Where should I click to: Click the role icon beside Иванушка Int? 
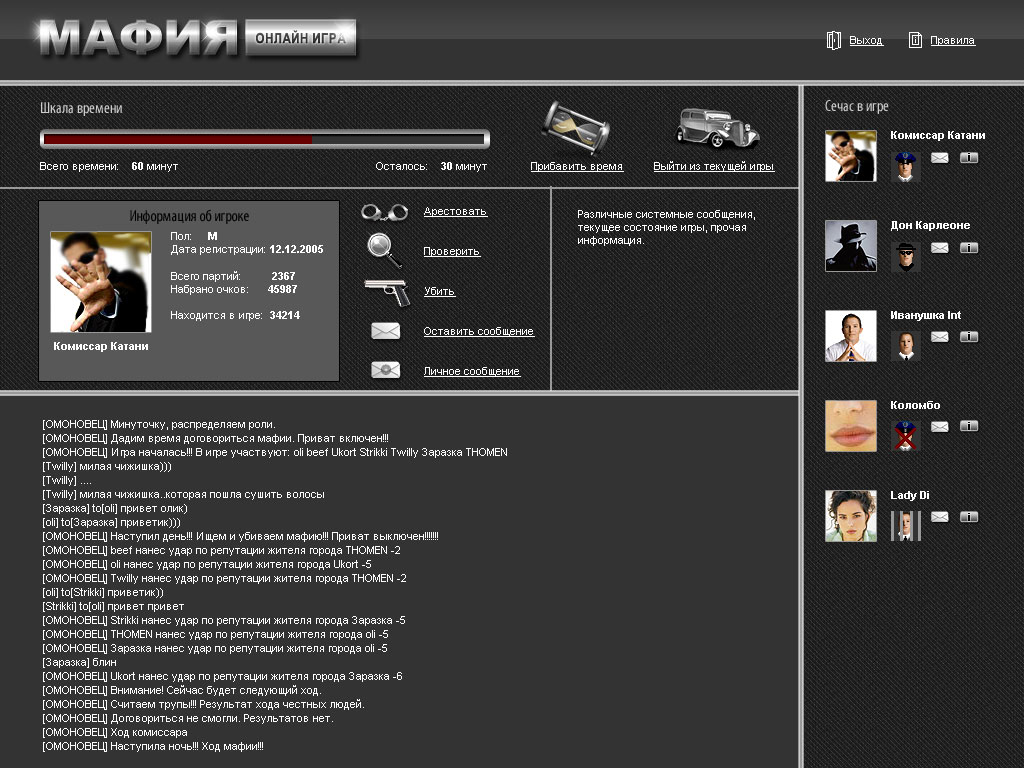[906, 346]
